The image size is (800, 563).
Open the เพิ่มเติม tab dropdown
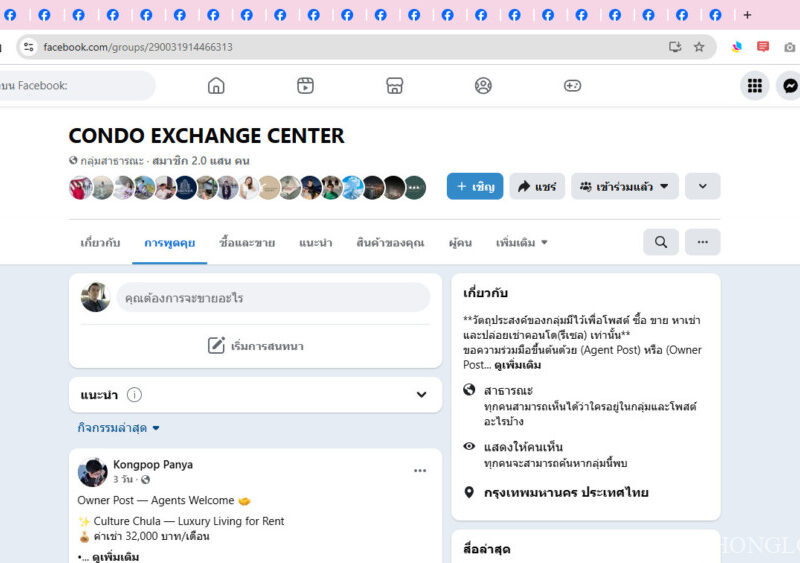(x=522, y=242)
